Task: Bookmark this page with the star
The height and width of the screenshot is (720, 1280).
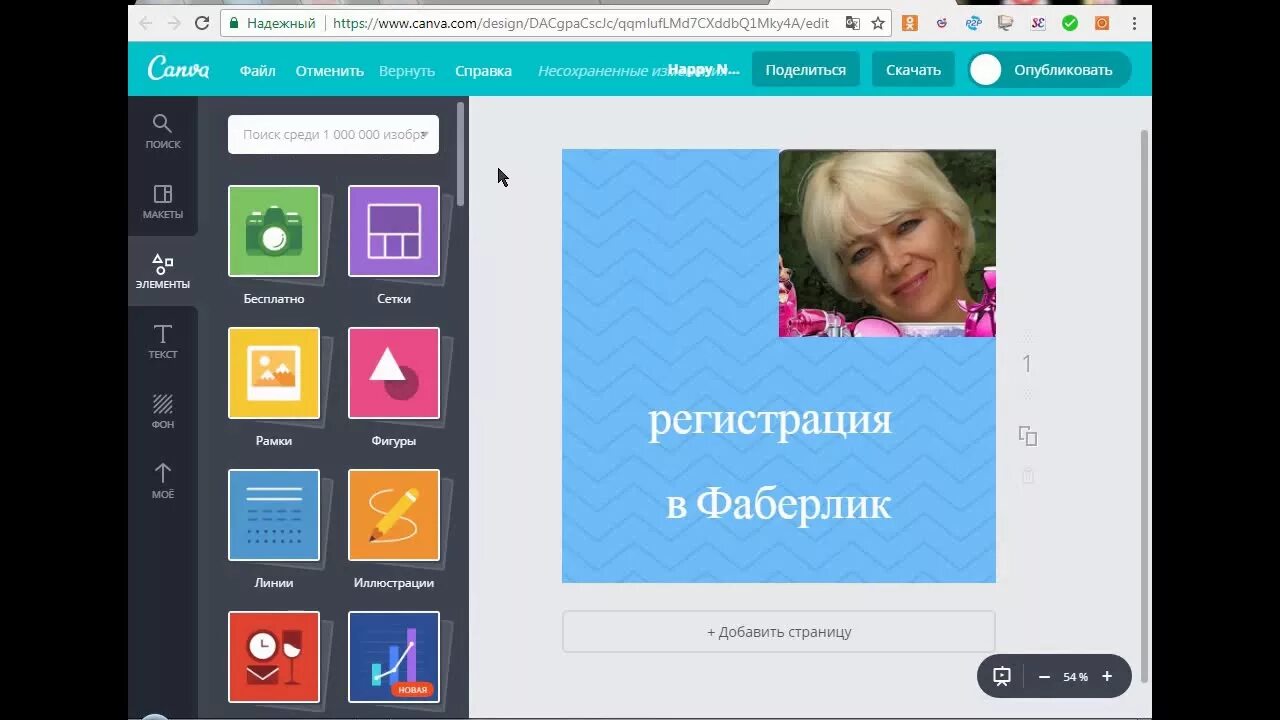Action: [878, 22]
